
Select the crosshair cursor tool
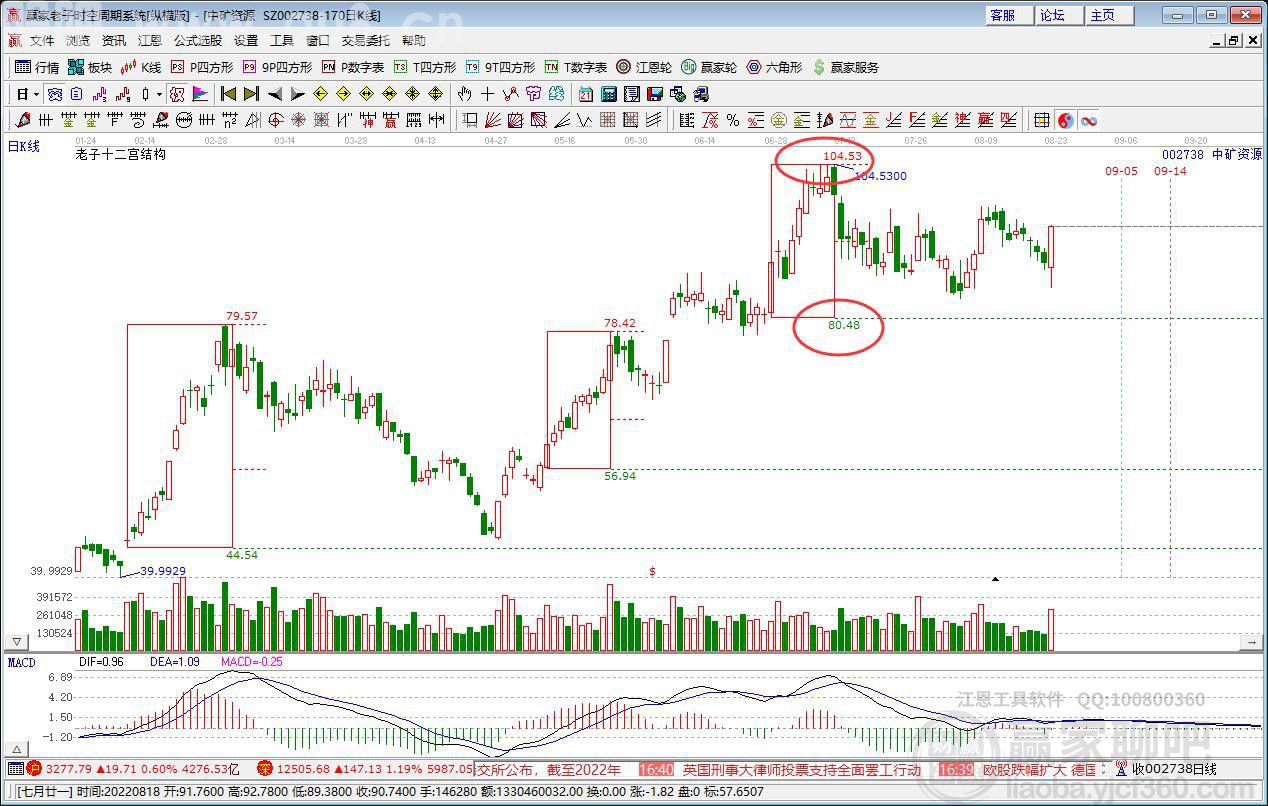487,94
